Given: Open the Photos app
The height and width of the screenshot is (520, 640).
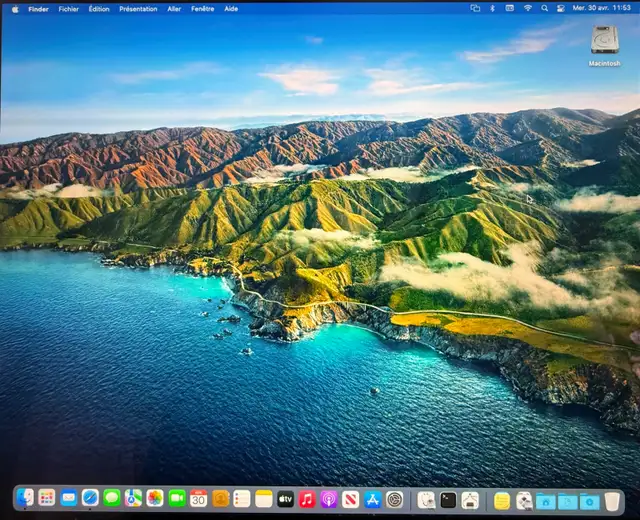Looking at the screenshot, I should 155,498.
